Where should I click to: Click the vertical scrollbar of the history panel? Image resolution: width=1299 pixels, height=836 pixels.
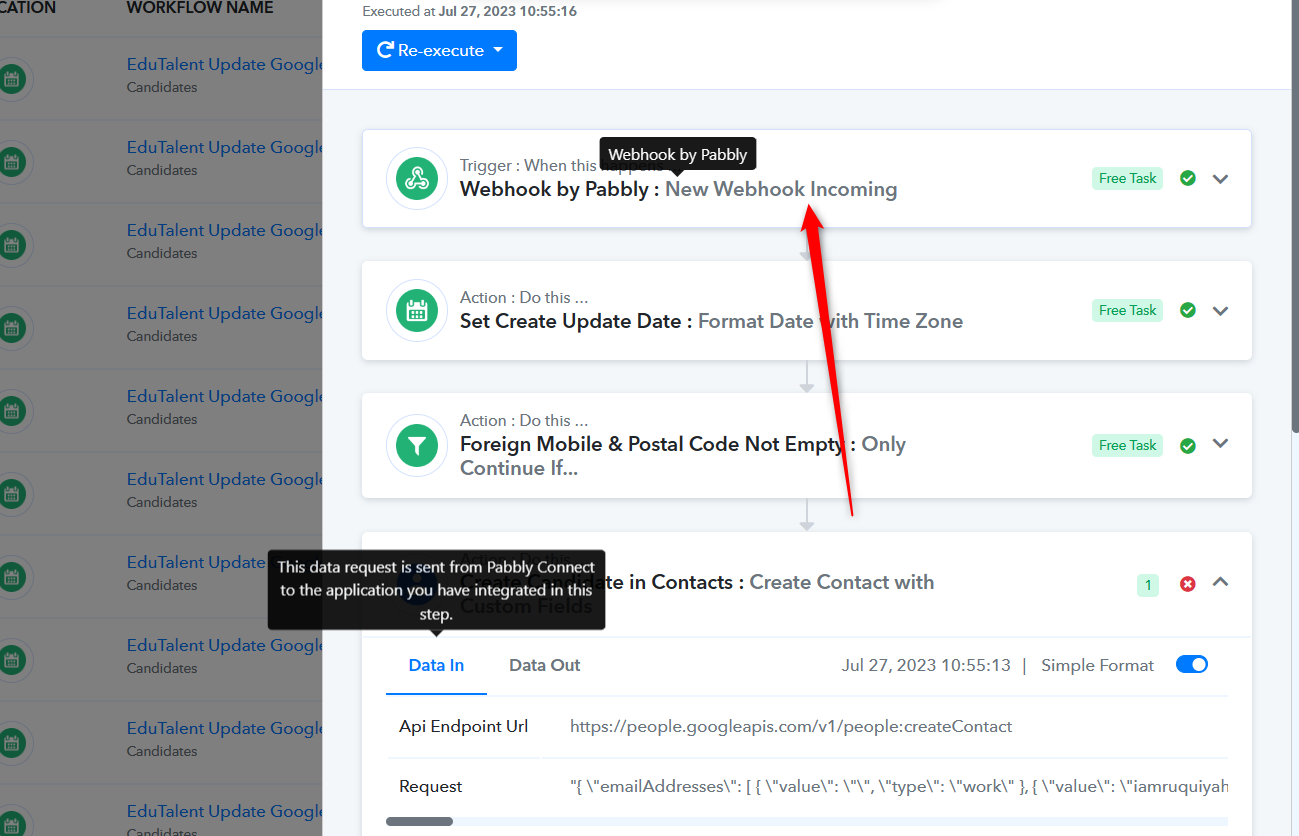[1294, 215]
